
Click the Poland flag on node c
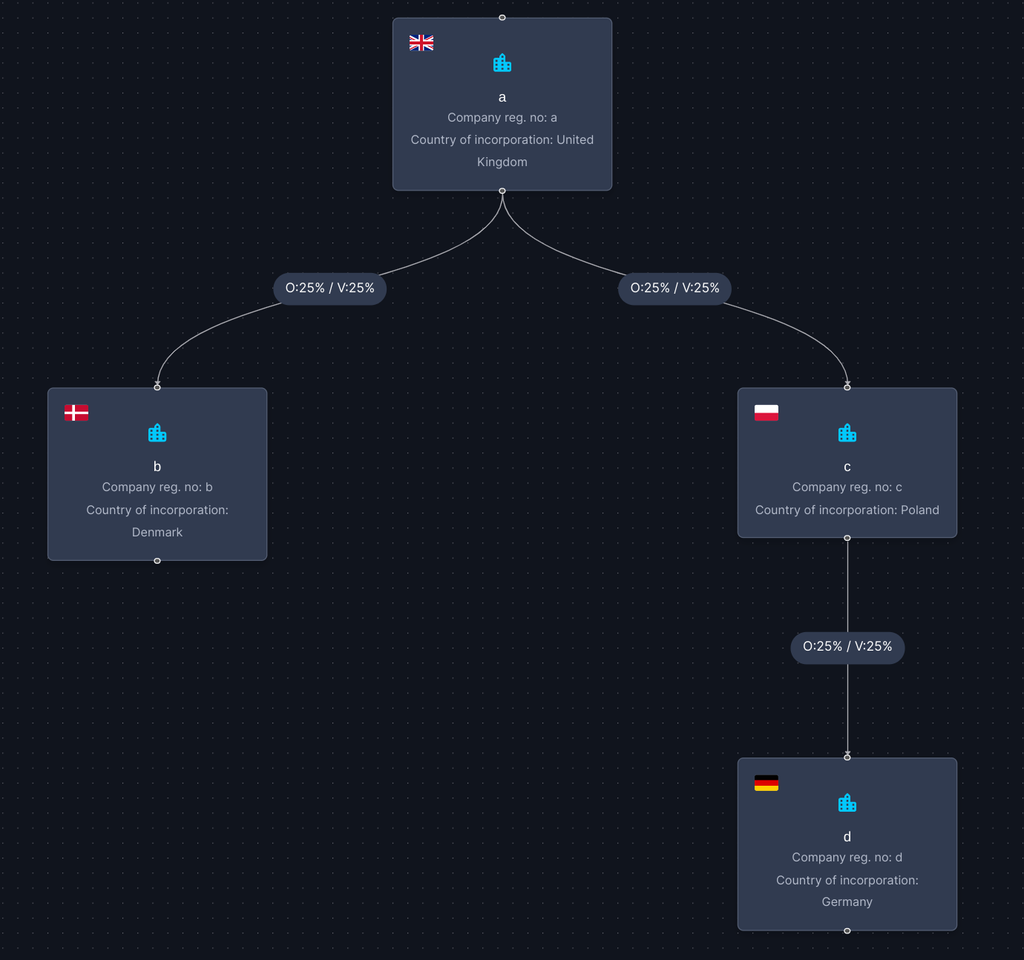[766, 413]
